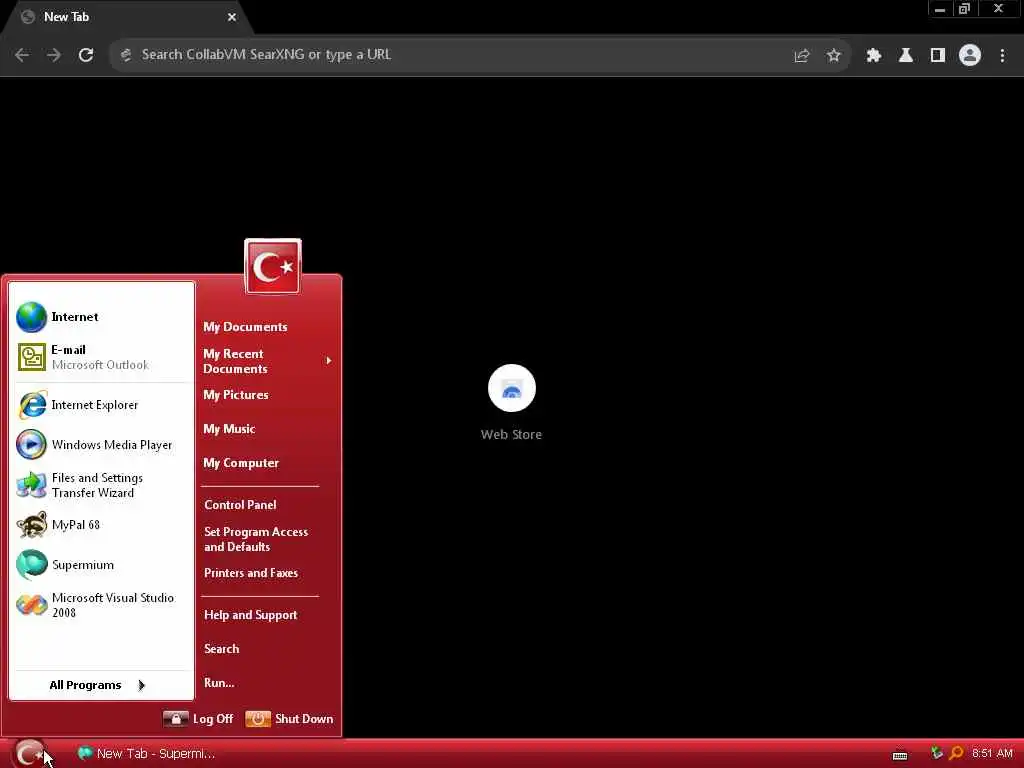Click the site info icon in address bar
Viewport: 1024px width, 768px height.
[126, 55]
